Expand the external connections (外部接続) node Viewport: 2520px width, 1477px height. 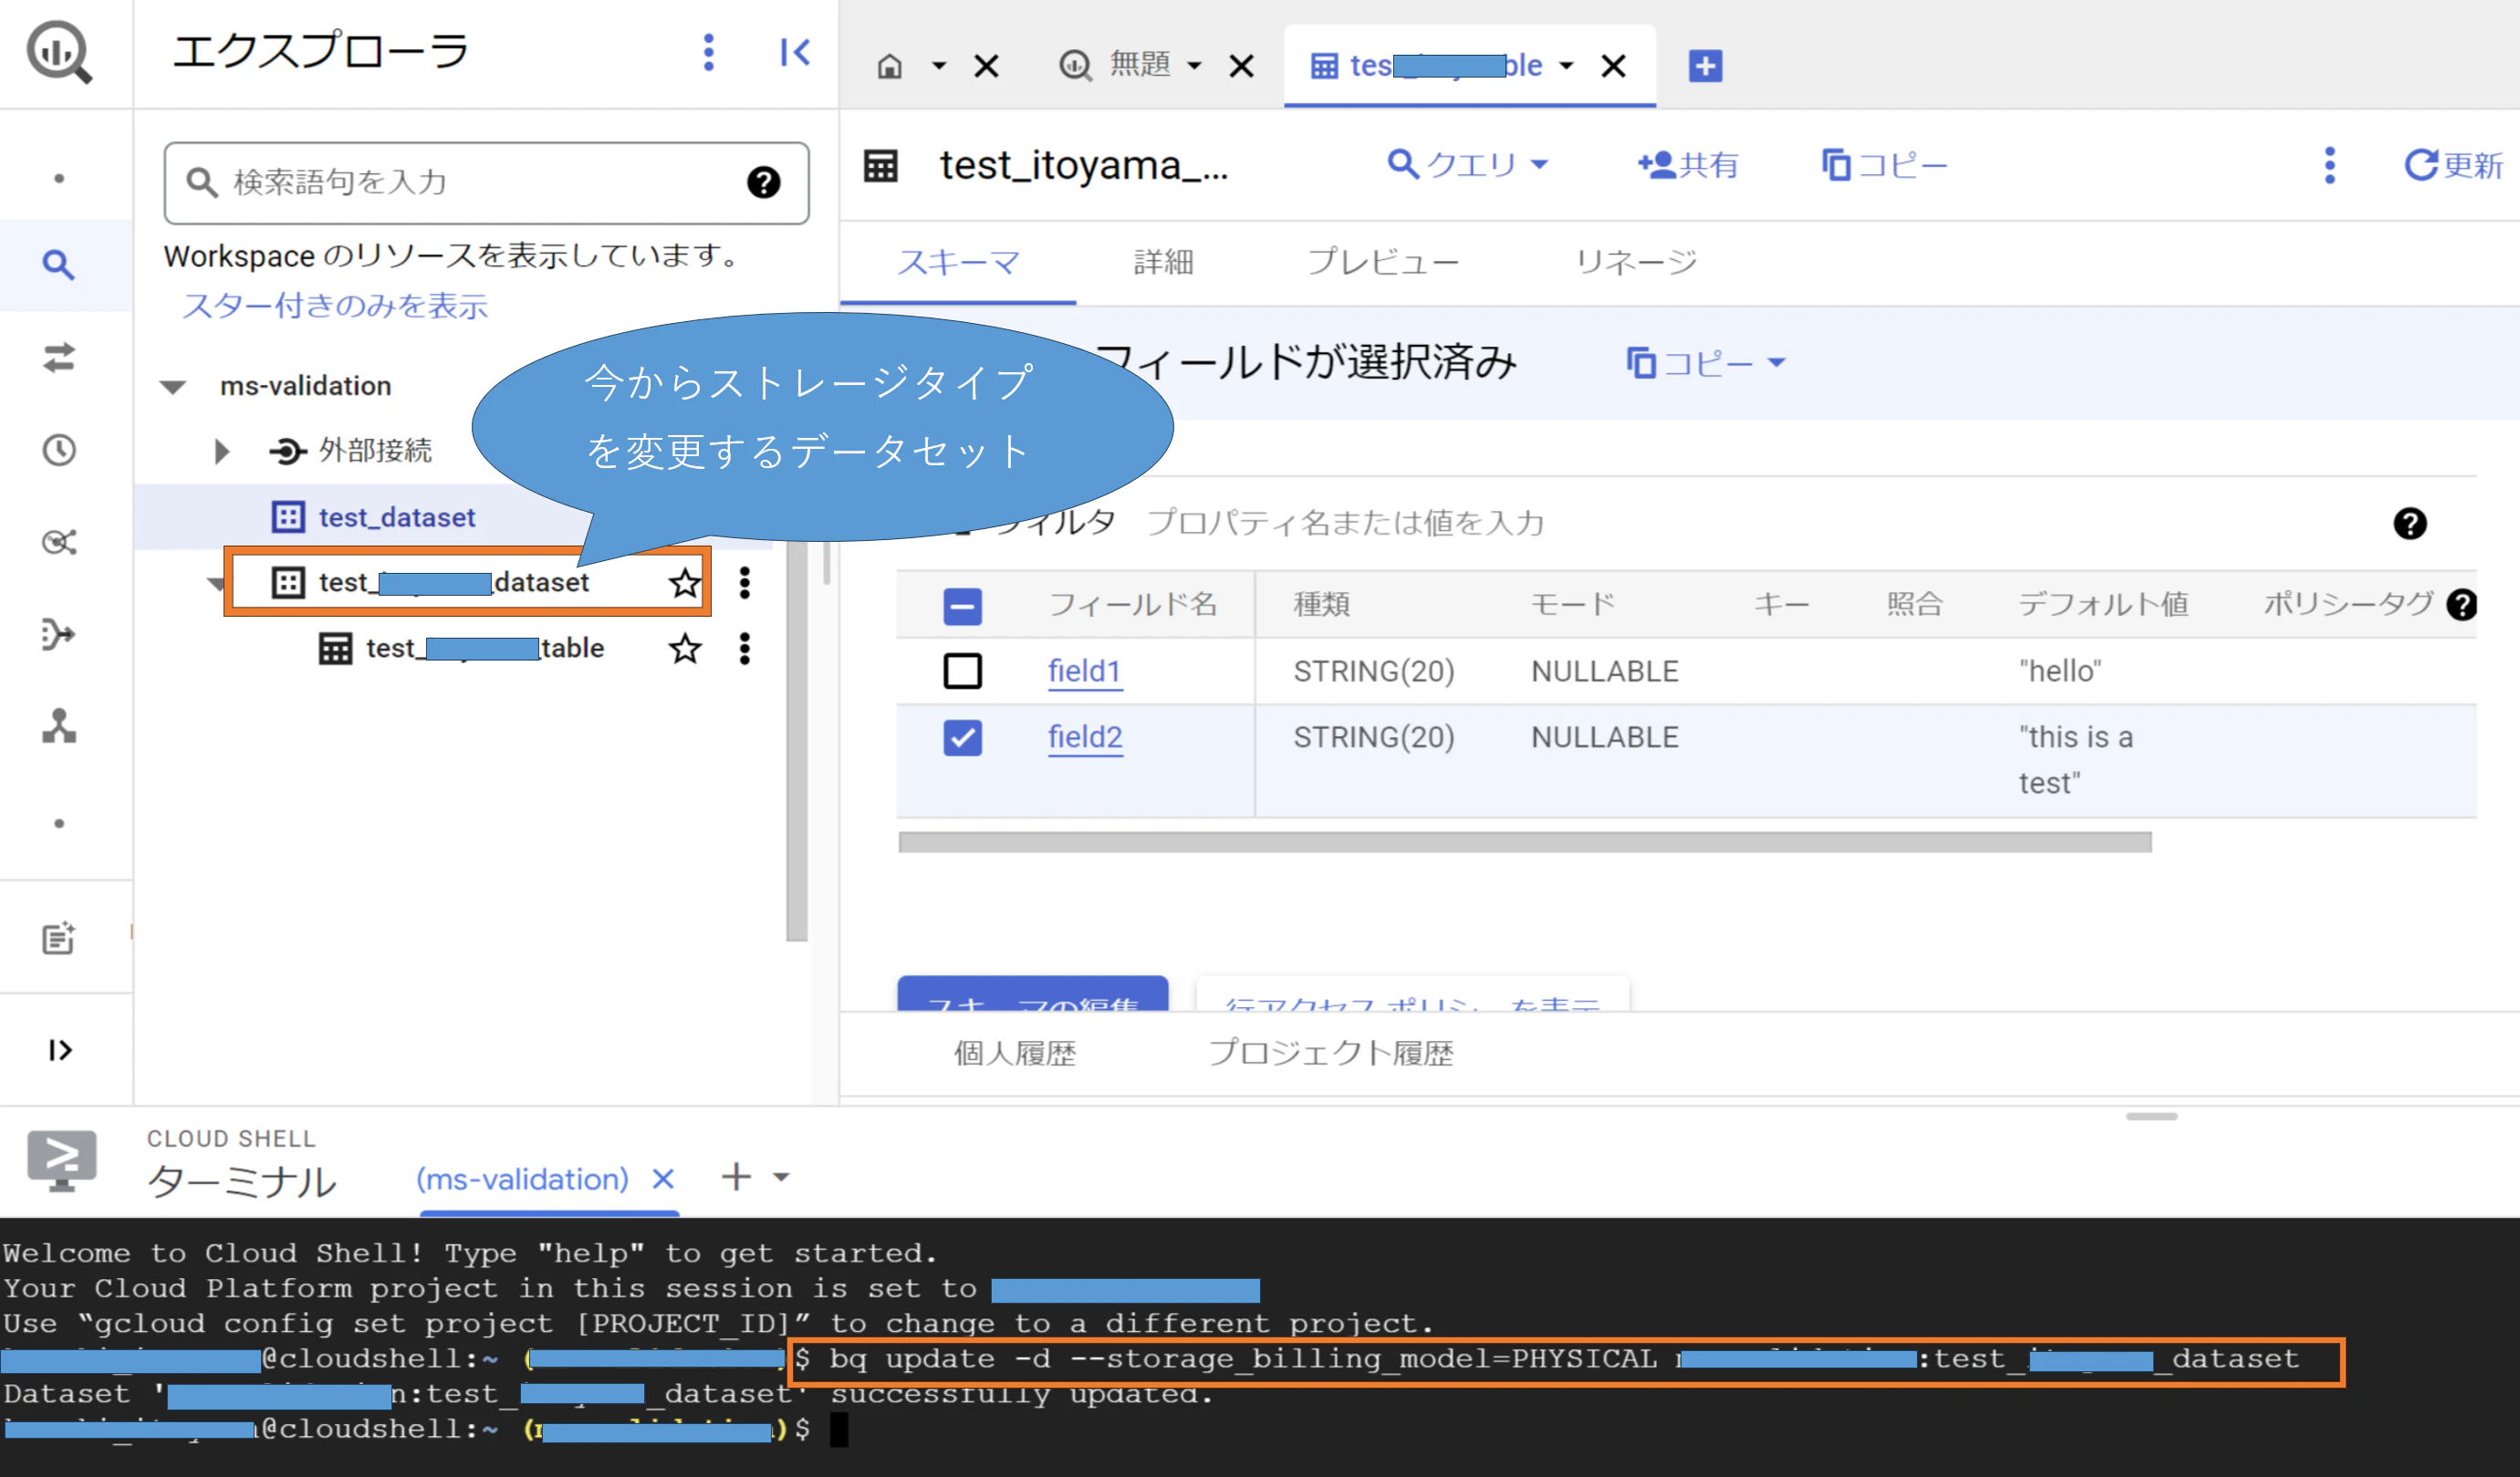(222, 451)
